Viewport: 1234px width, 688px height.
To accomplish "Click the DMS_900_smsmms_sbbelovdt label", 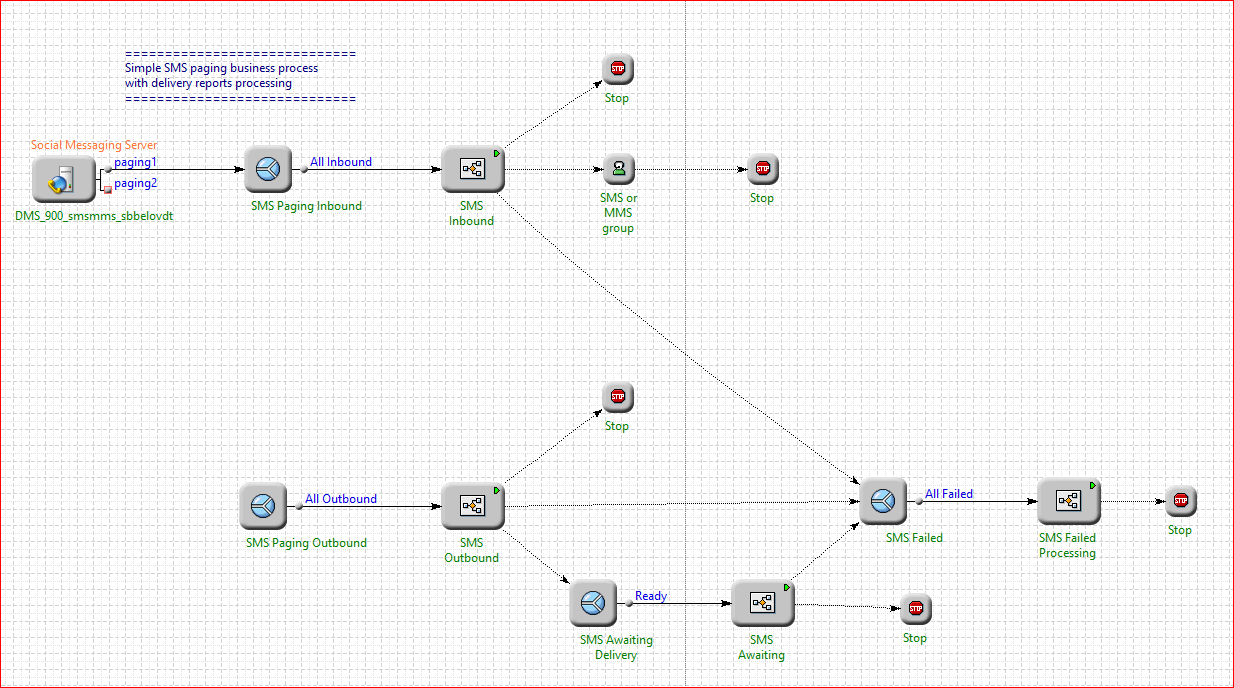I will [94, 216].
